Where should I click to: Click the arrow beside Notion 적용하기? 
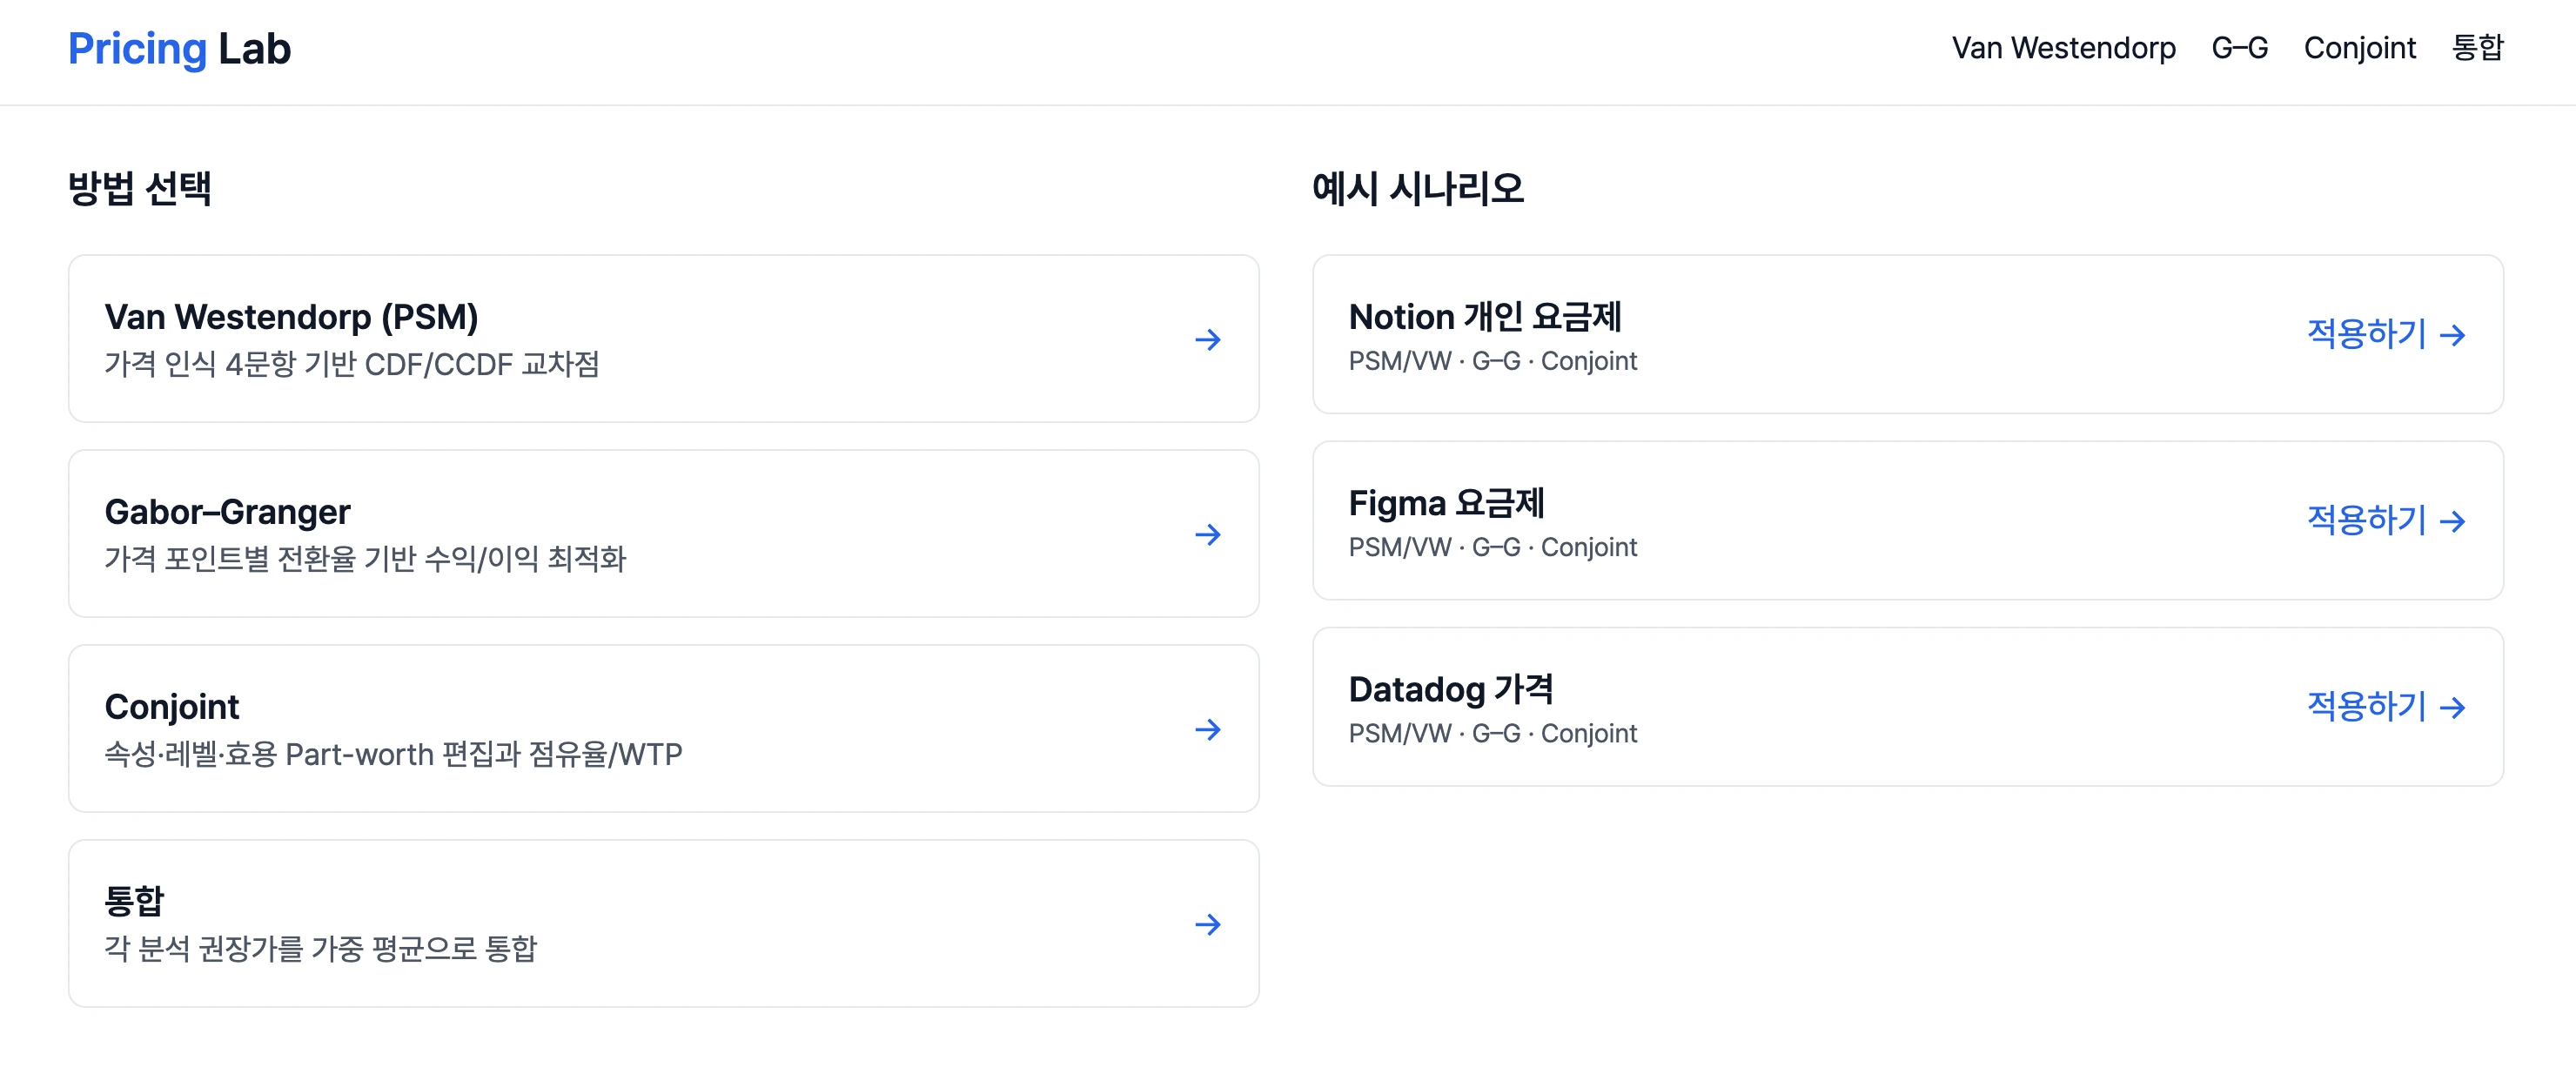tap(2452, 335)
